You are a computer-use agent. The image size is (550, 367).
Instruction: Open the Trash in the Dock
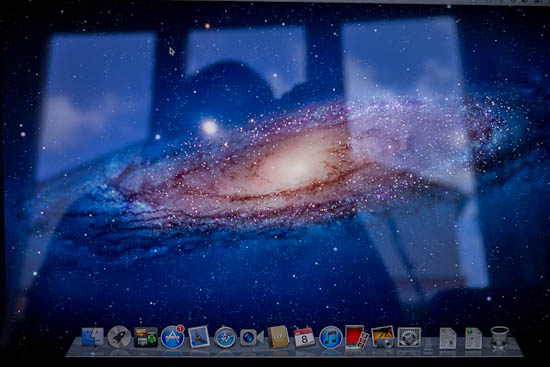(499, 338)
